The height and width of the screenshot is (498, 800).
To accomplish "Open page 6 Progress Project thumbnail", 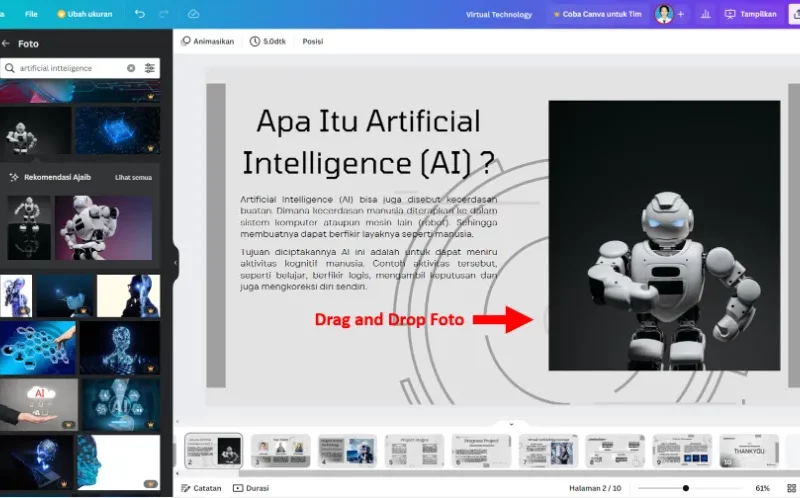I will 481,451.
